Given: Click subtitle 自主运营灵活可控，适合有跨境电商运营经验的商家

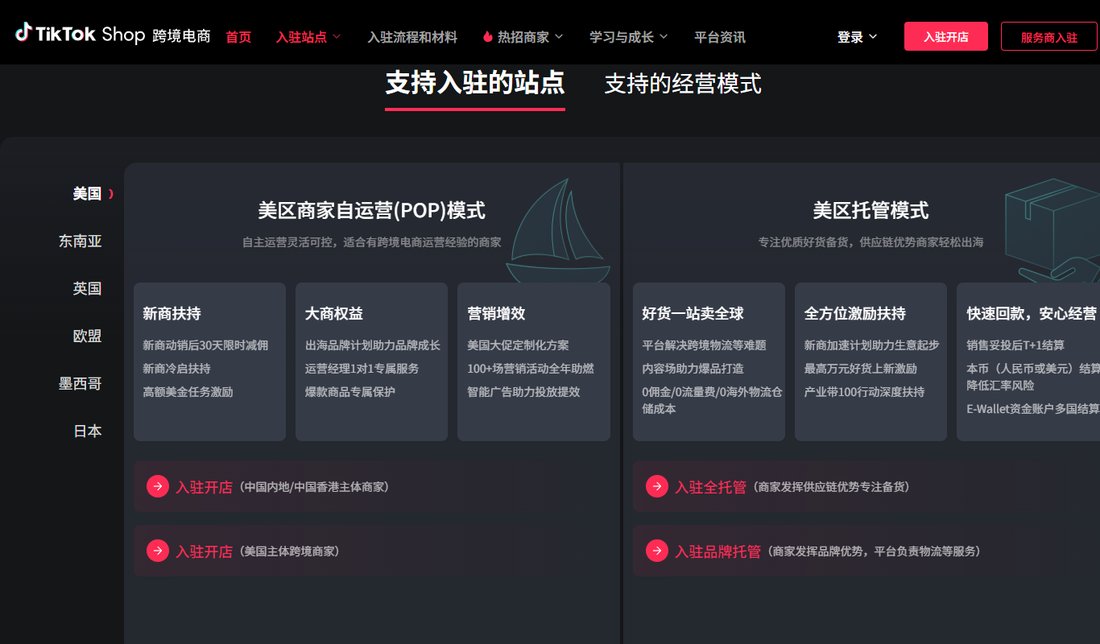Looking at the screenshot, I should 372,242.
